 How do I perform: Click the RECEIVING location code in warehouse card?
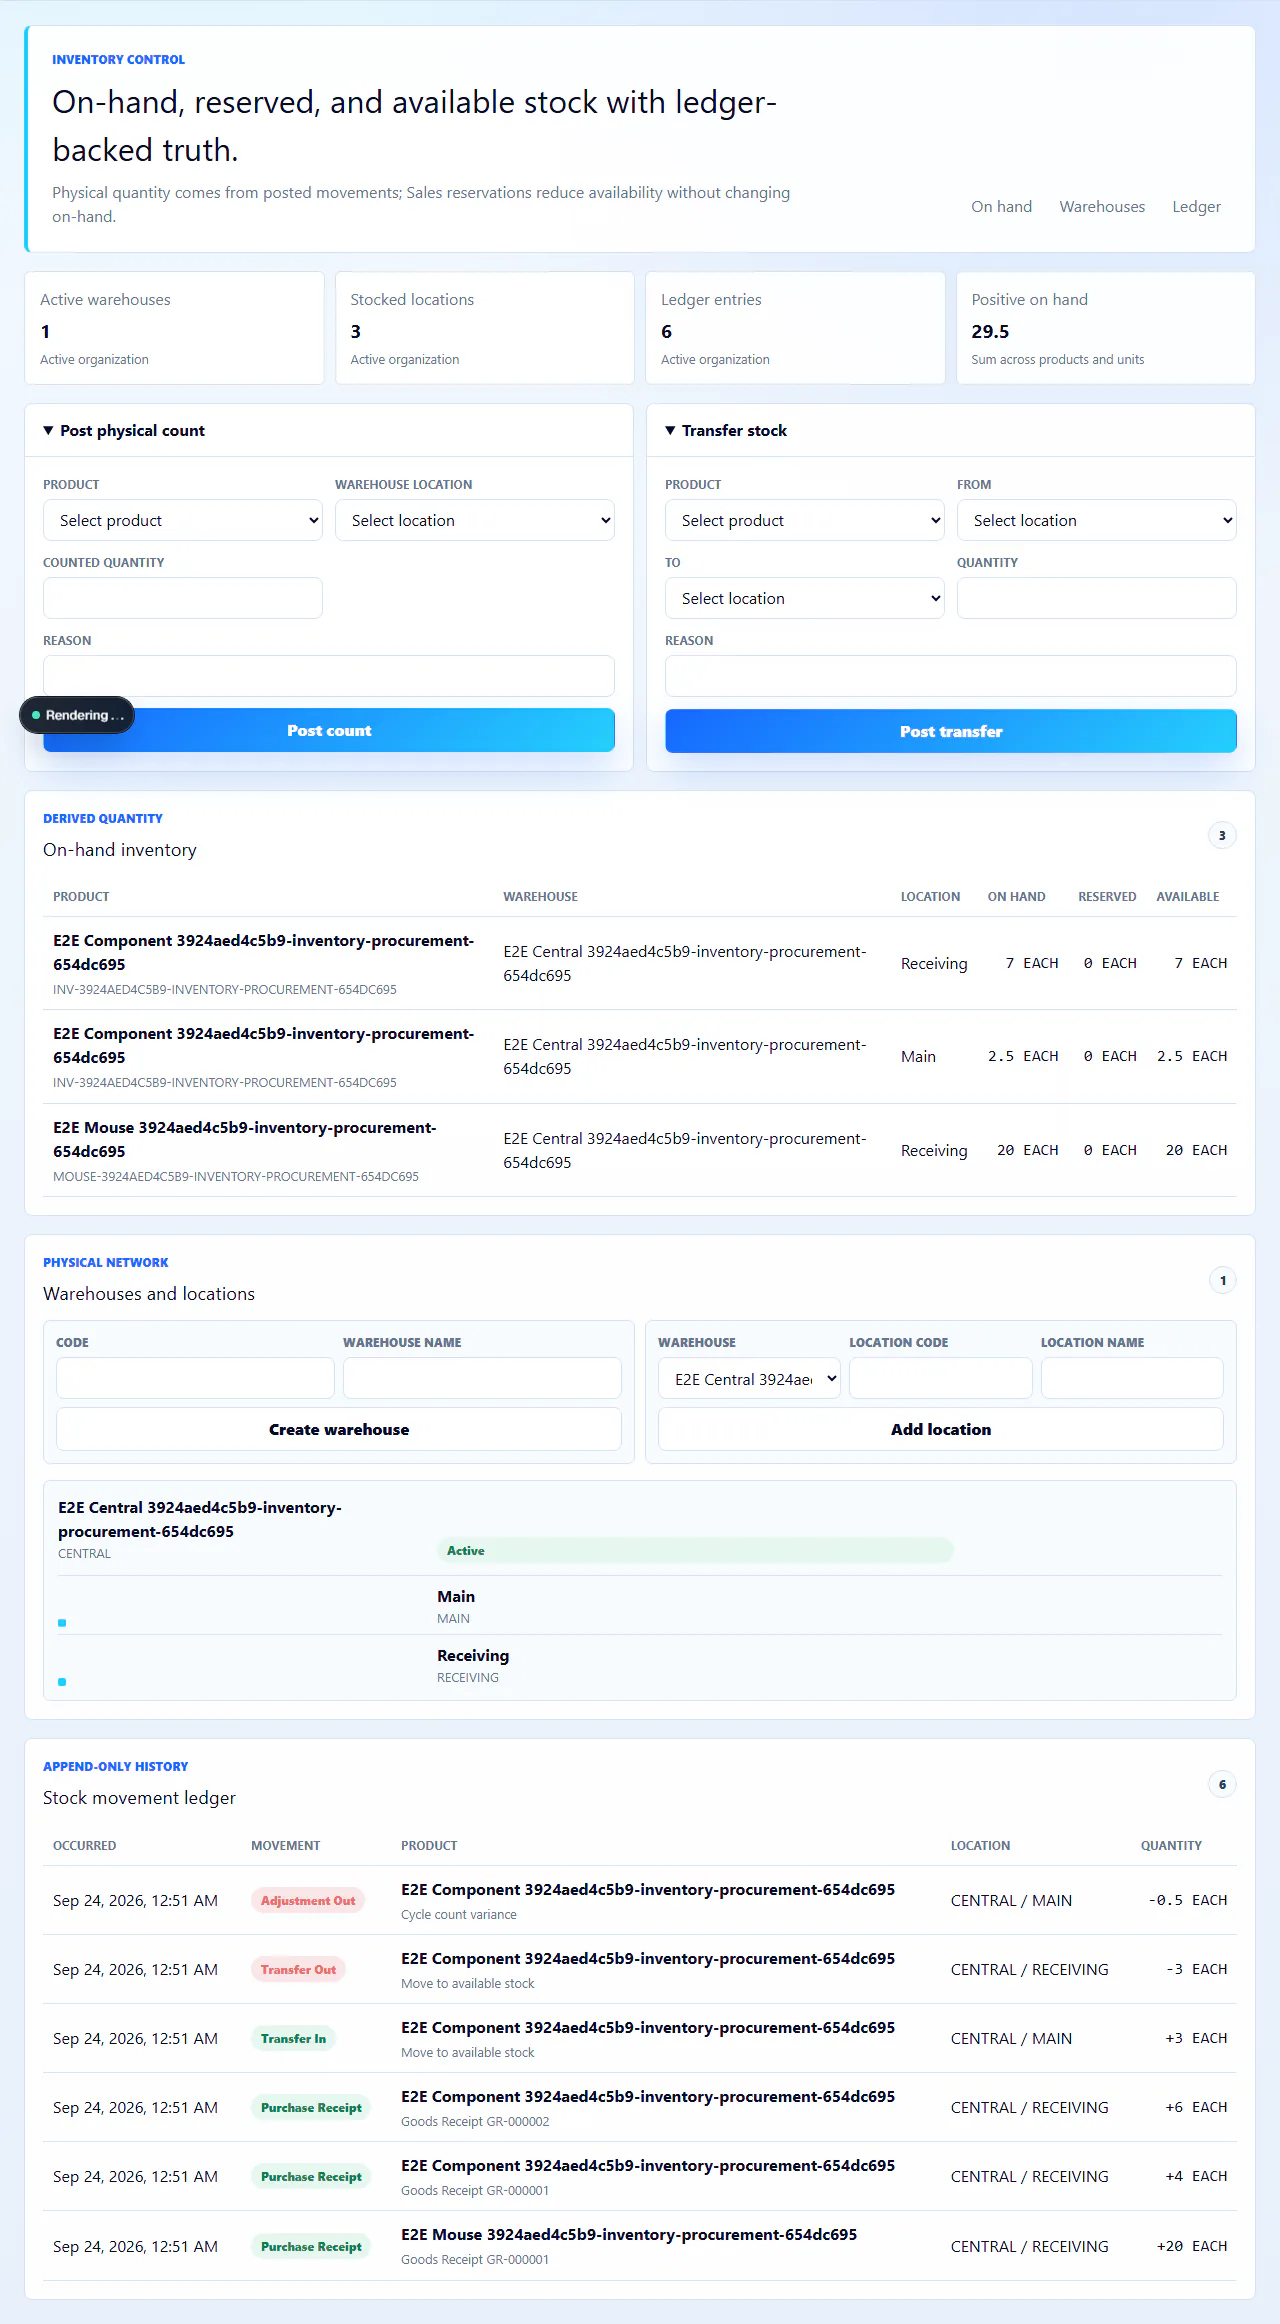[x=468, y=1677]
